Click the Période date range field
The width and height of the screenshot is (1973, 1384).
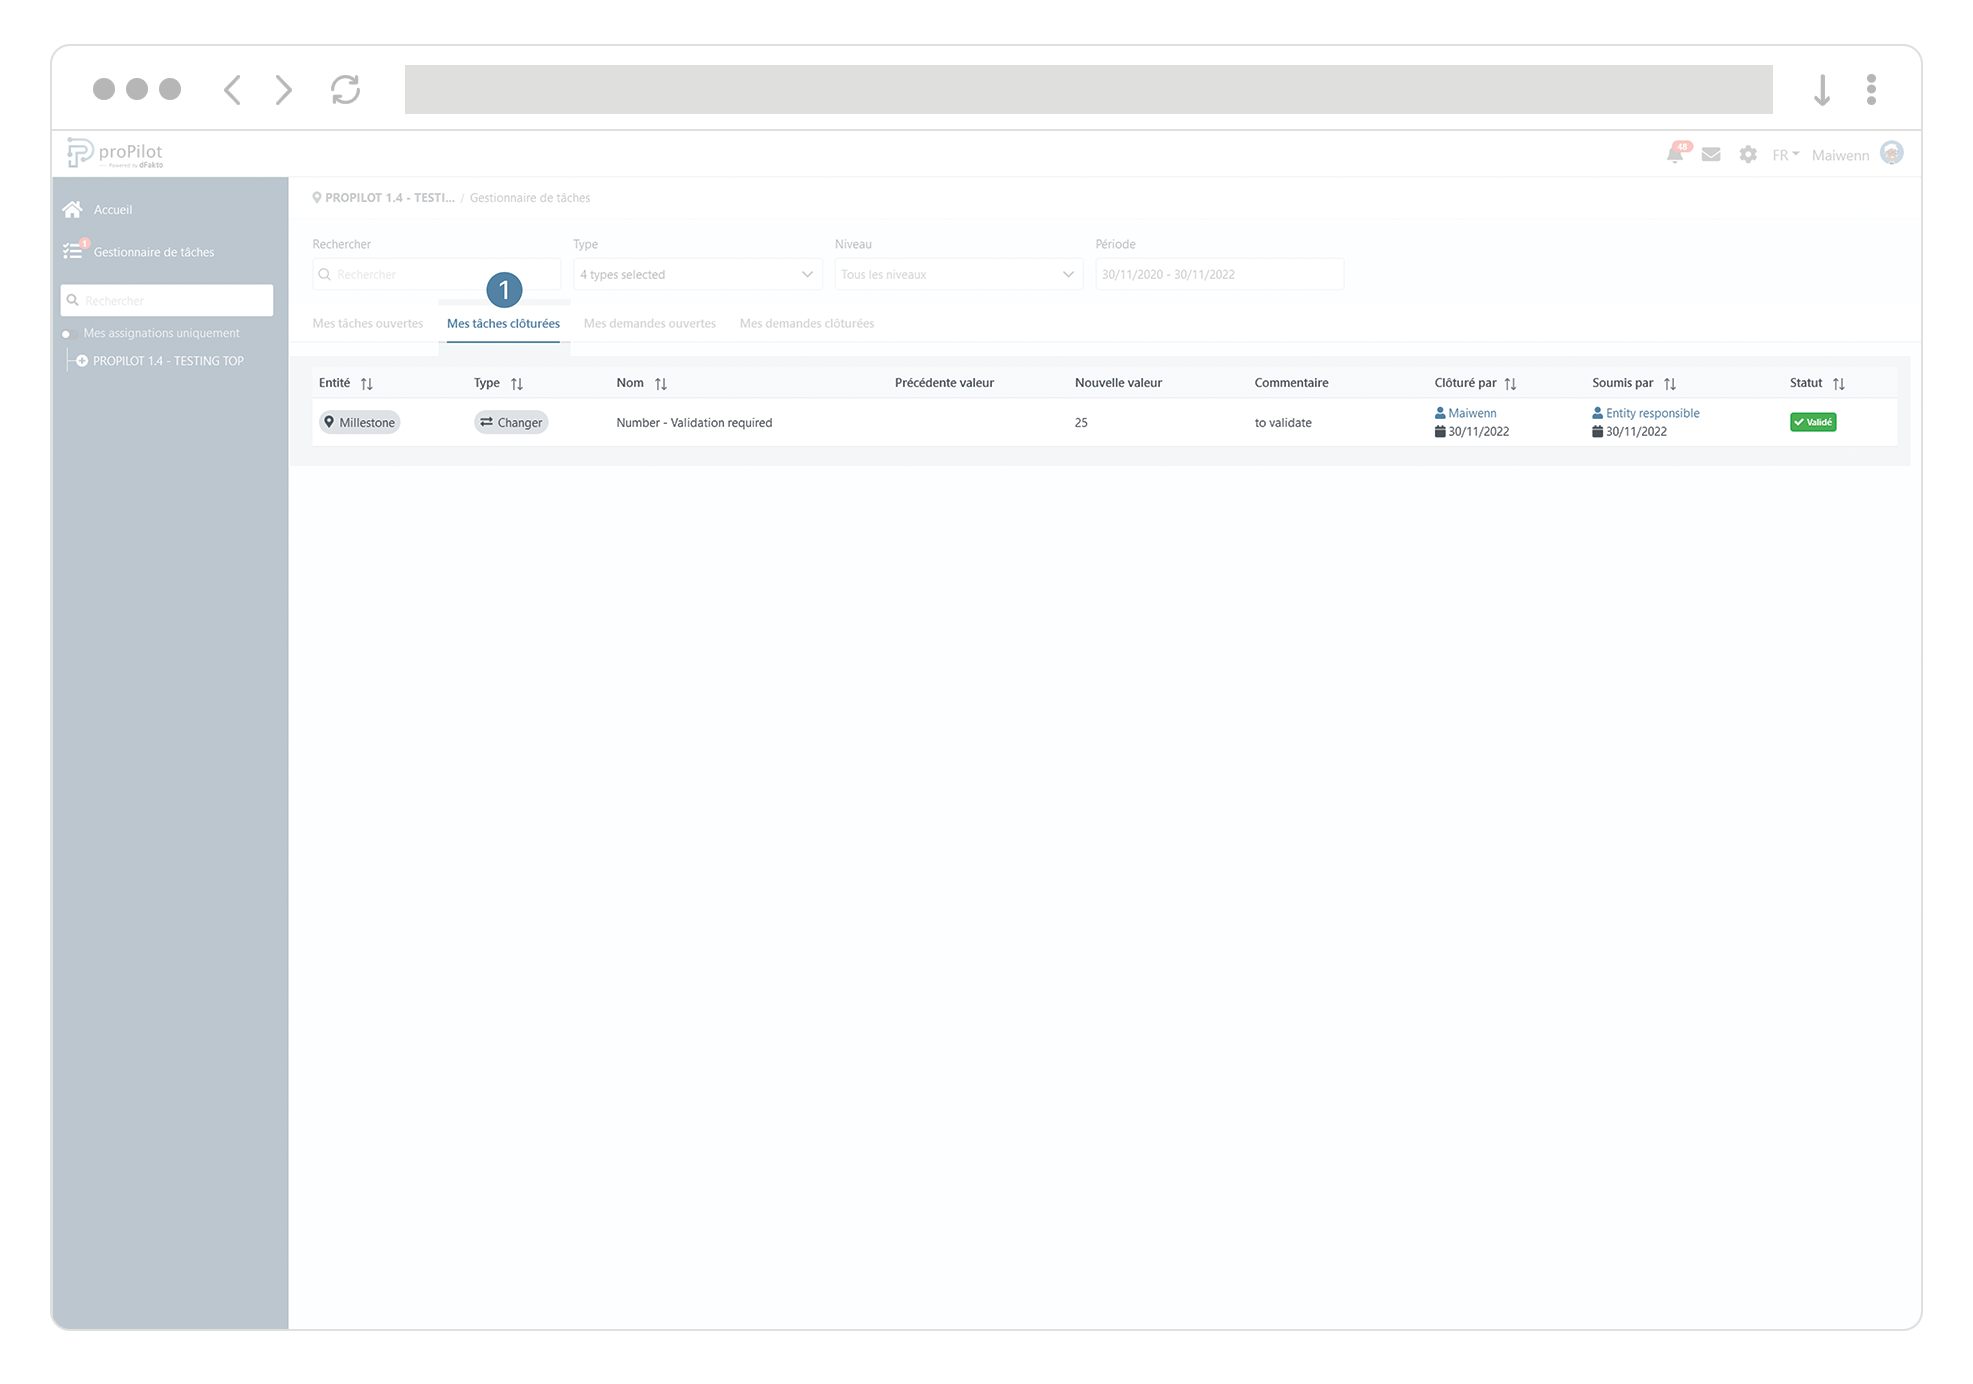pyautogui.click(x=1219, y=275)
